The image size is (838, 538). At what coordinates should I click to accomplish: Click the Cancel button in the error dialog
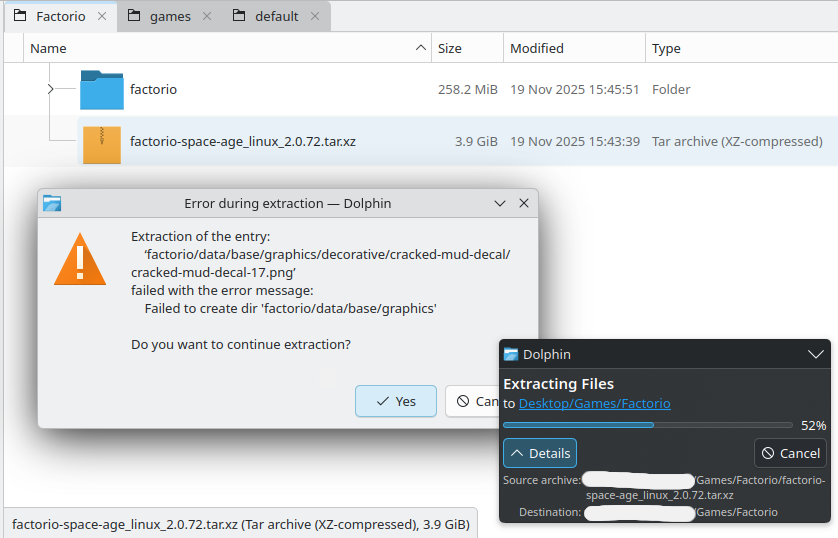[x=472, y=401]
